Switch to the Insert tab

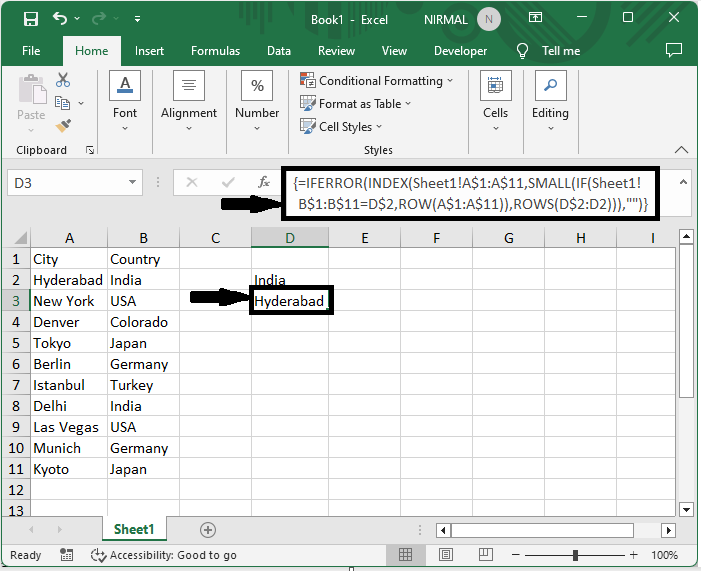pos(149,51)
